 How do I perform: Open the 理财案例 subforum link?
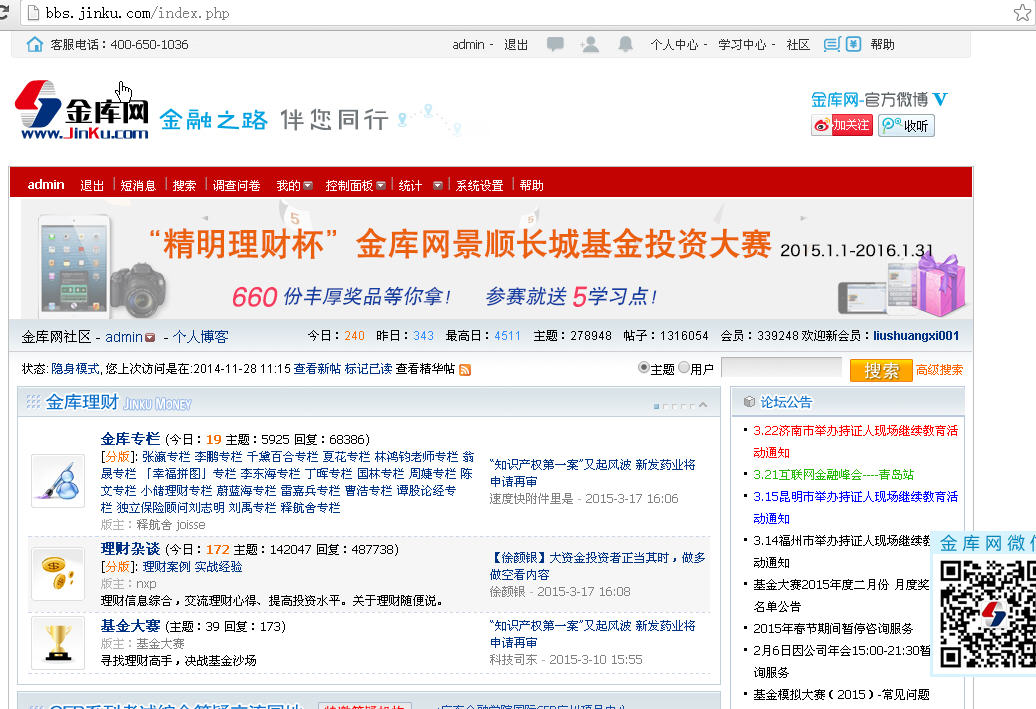(x=166, y=567)
